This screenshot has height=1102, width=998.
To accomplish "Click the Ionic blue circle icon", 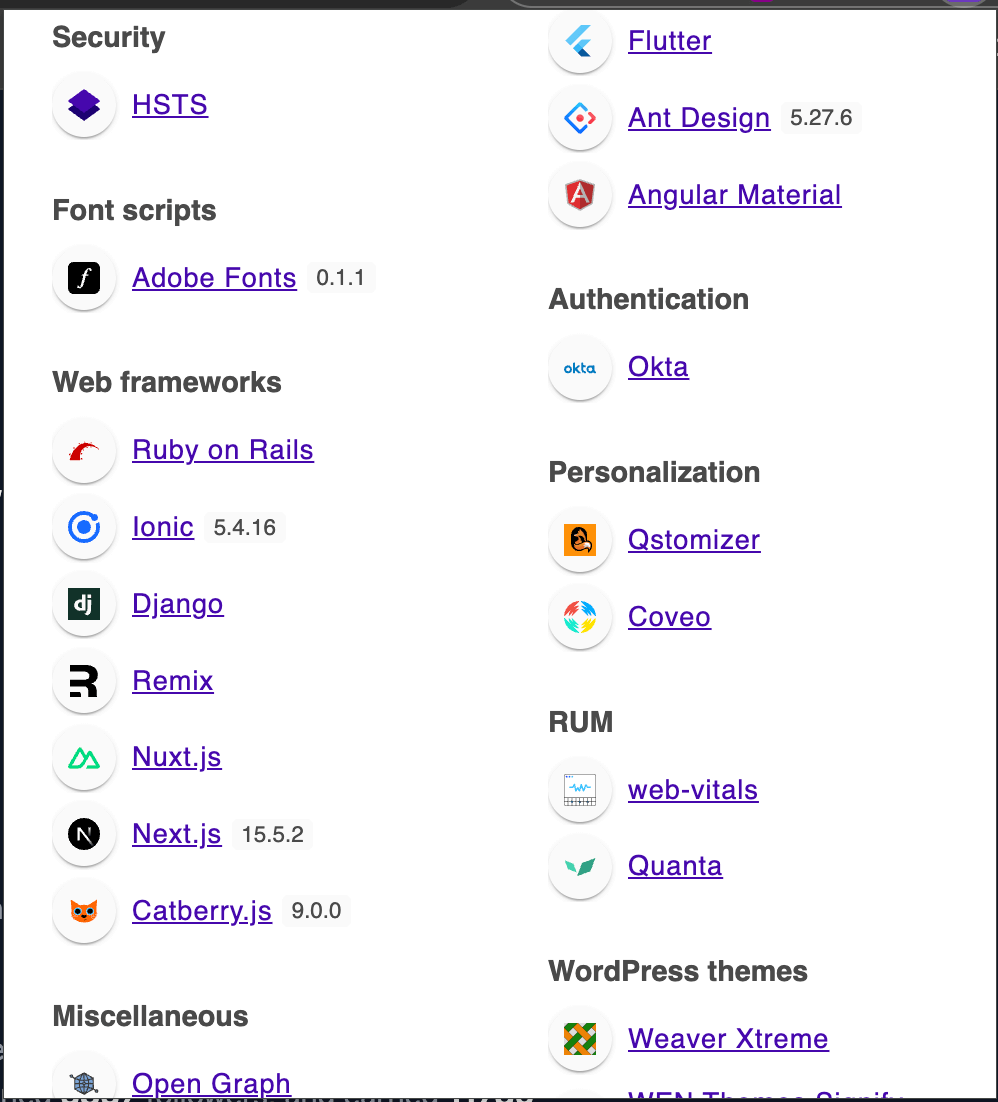I will [84, 527].
